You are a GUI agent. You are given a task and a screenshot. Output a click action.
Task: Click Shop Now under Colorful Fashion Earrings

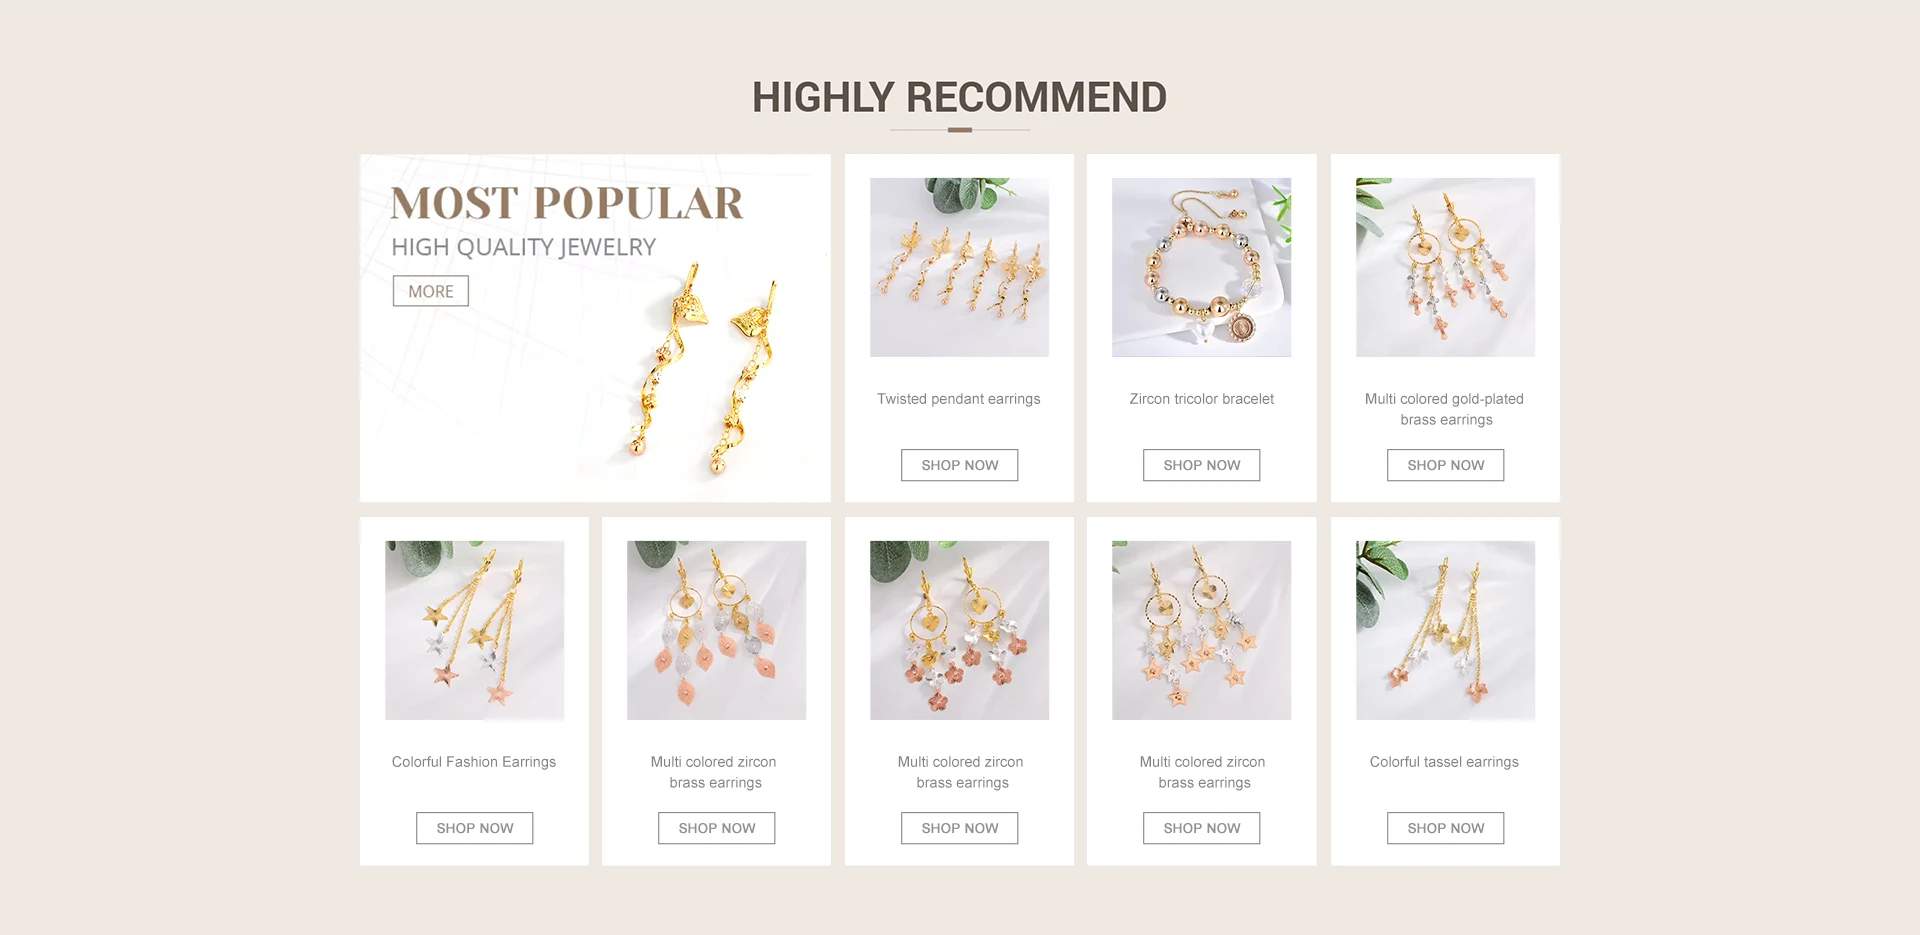pyautogui.click(x=474, y=828)
